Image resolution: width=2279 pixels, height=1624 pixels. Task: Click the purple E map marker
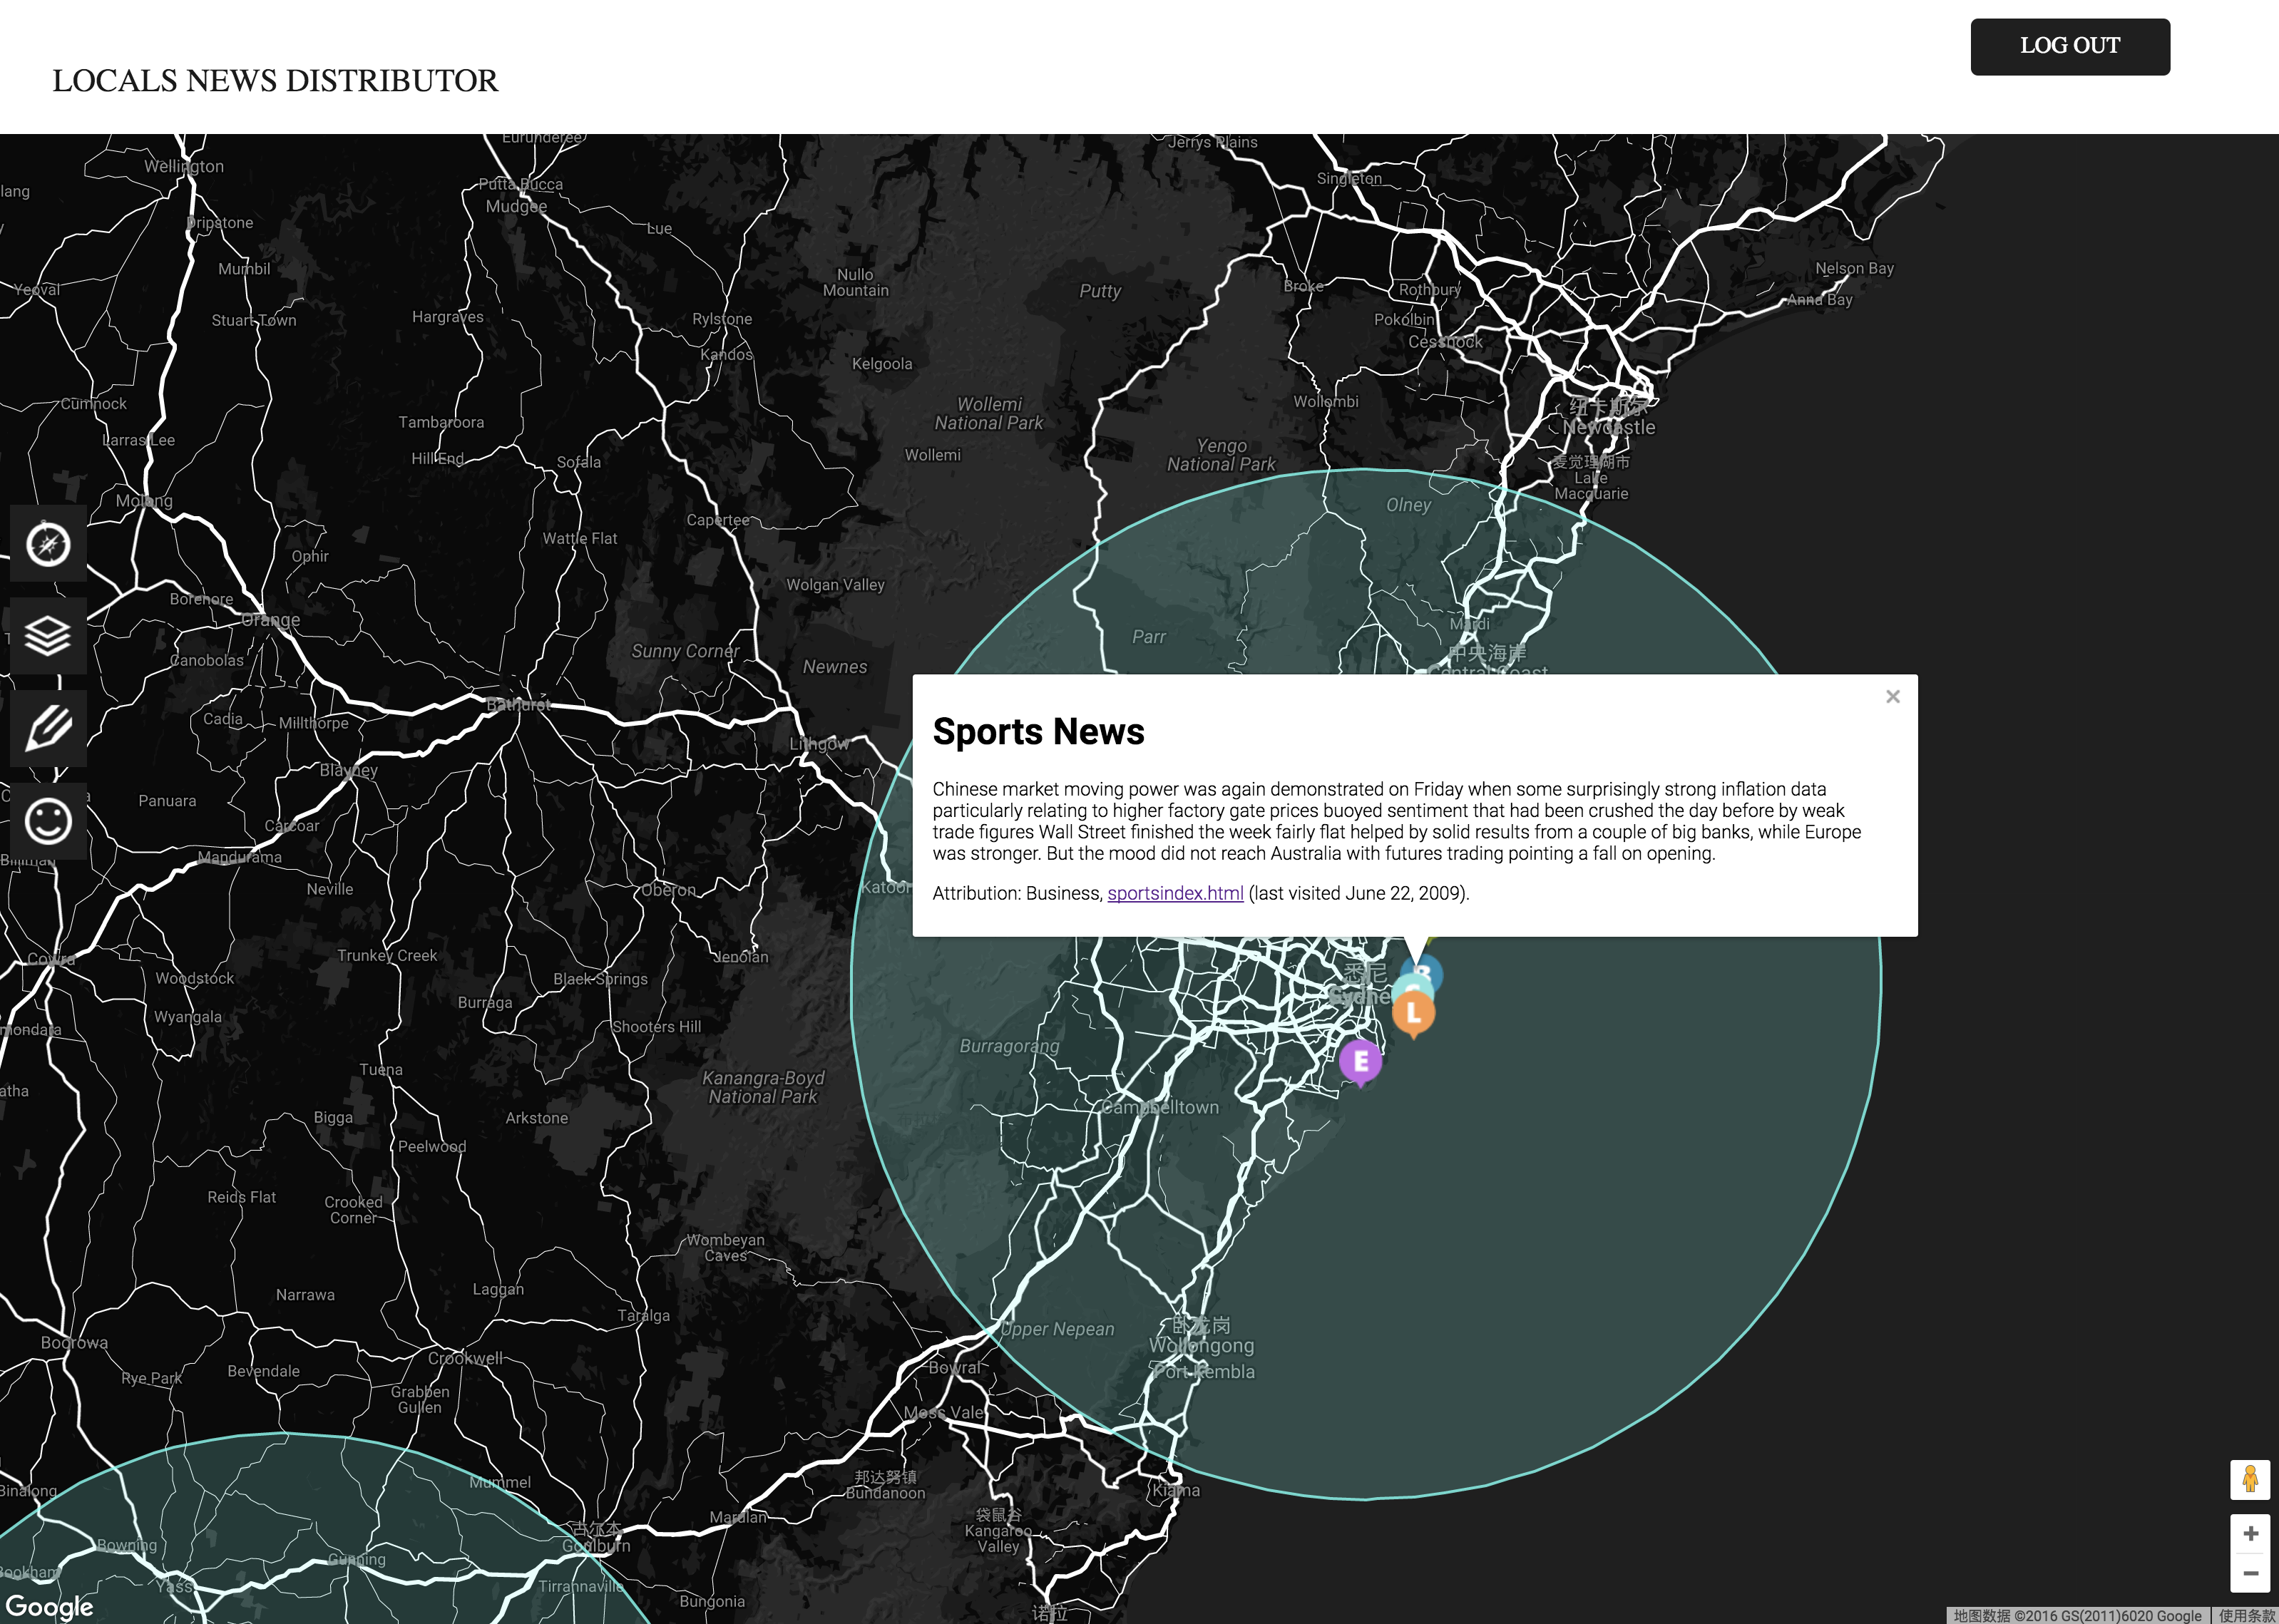(x=1360, y=1062)
